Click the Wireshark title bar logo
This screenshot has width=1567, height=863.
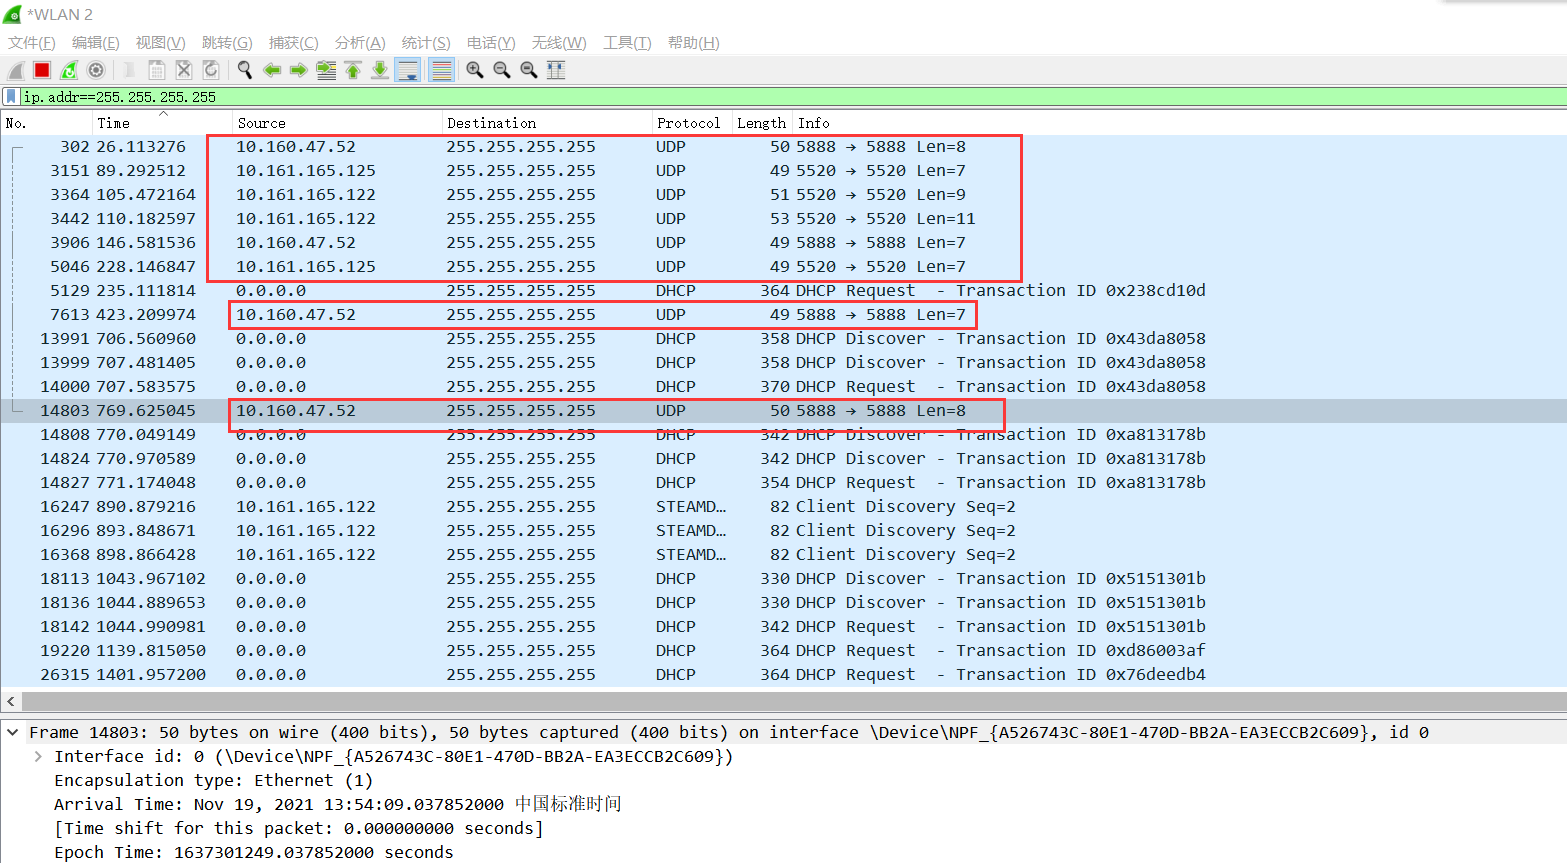point(12,14)
